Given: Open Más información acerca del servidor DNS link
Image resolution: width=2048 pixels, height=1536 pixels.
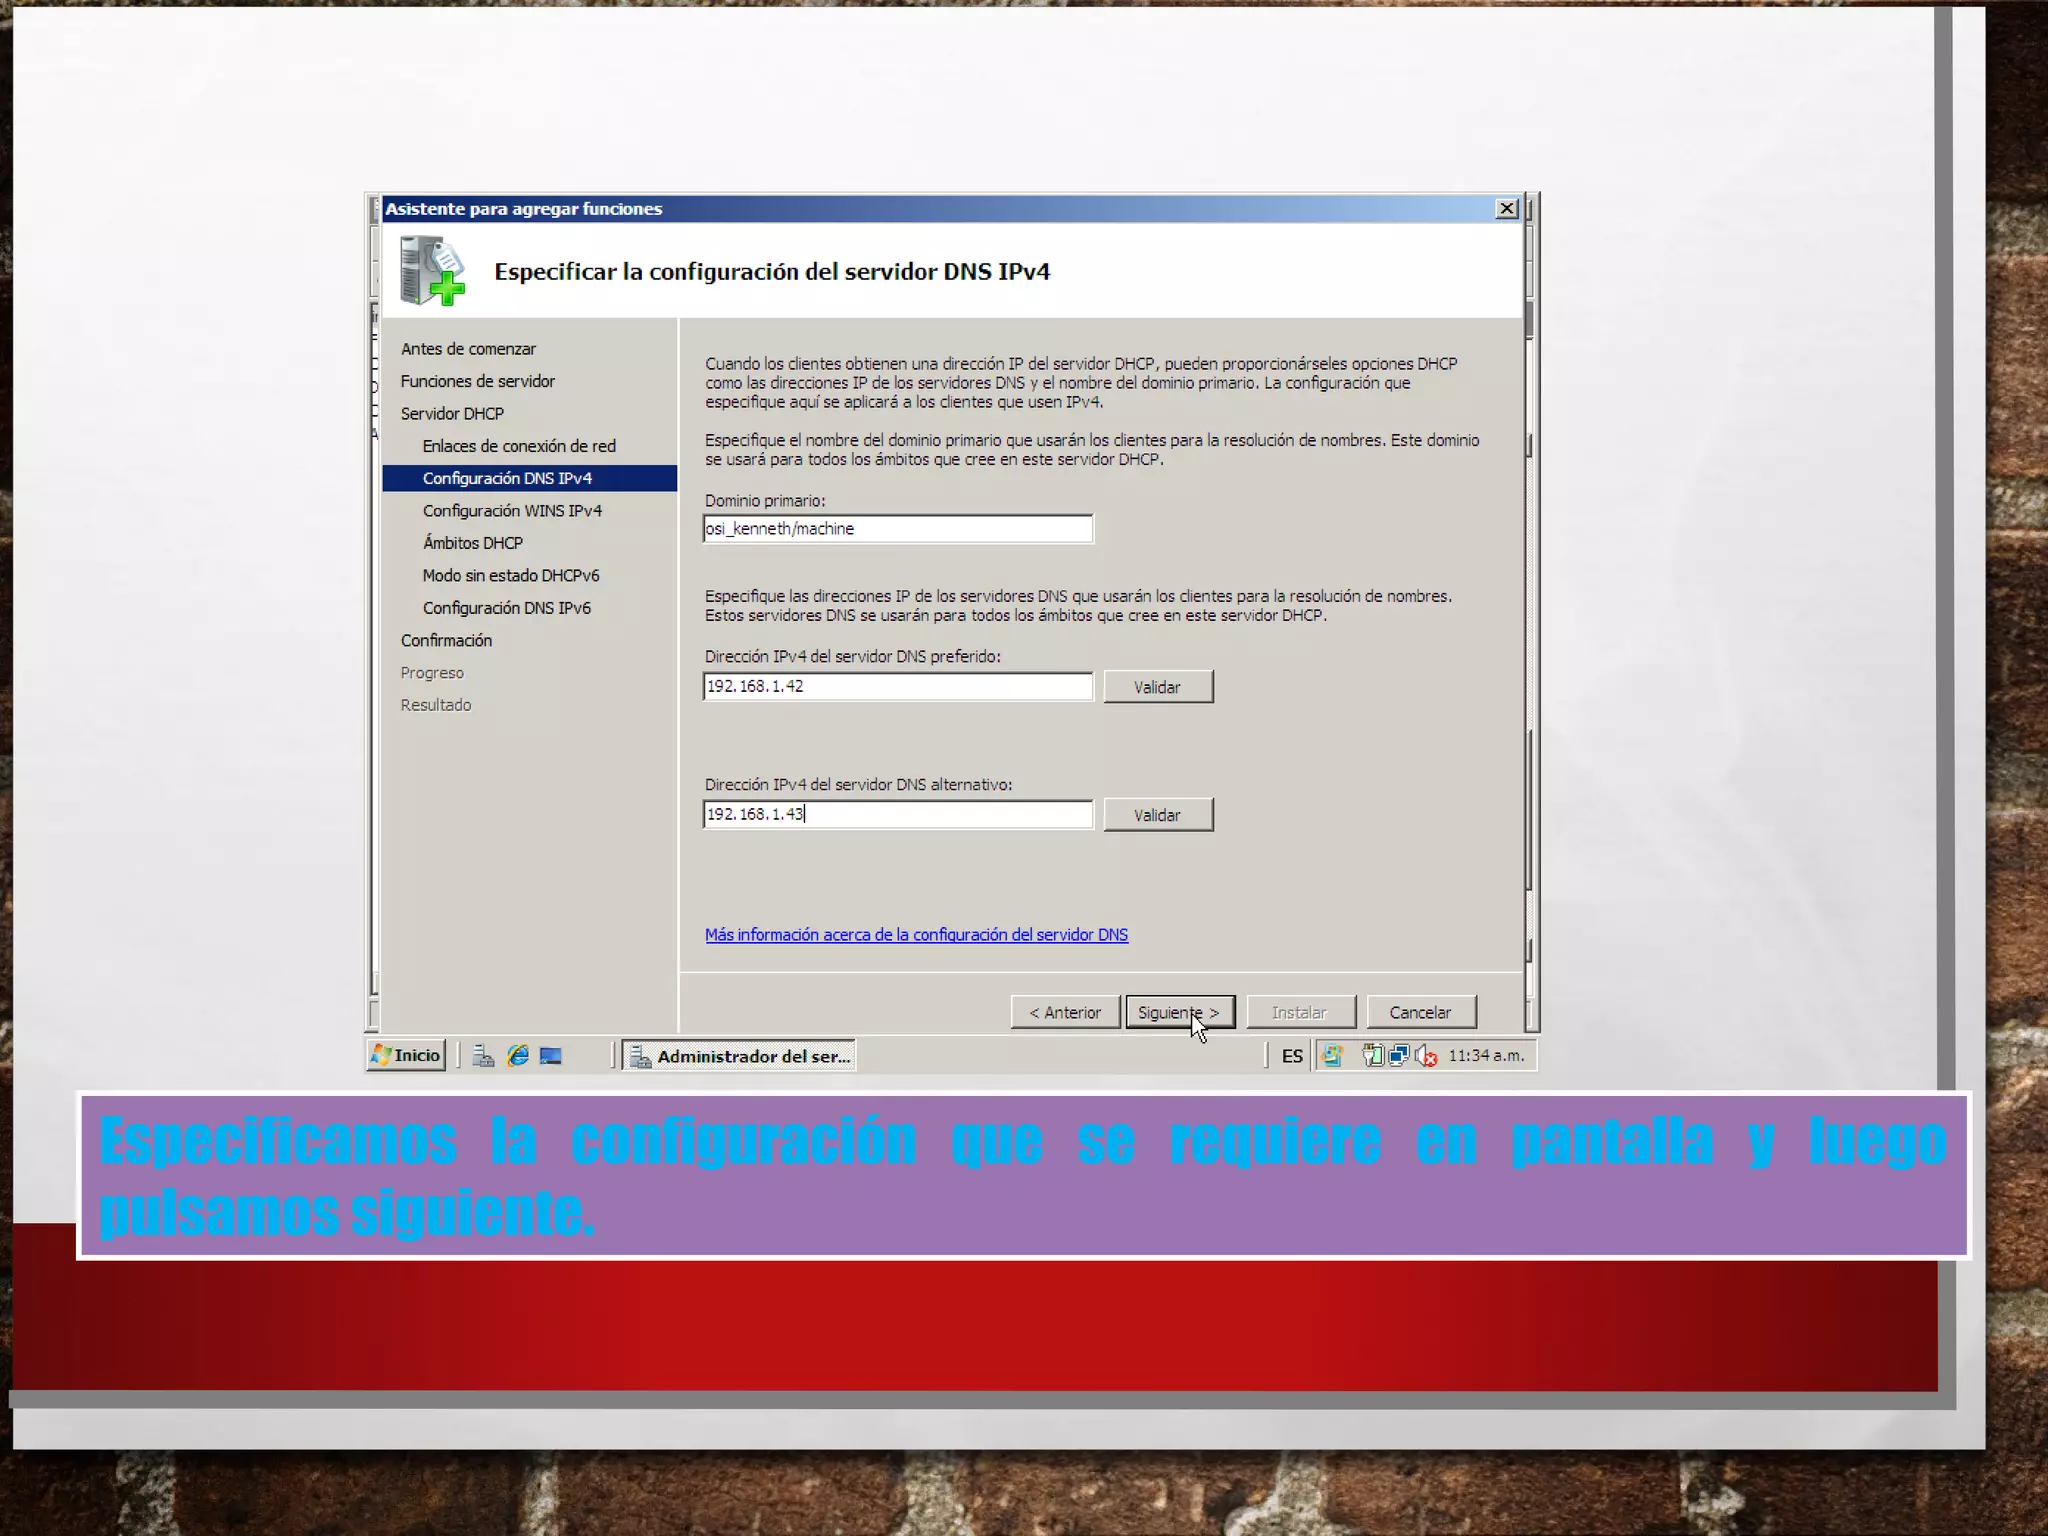Looking at the screenshot, I should 916,935.
